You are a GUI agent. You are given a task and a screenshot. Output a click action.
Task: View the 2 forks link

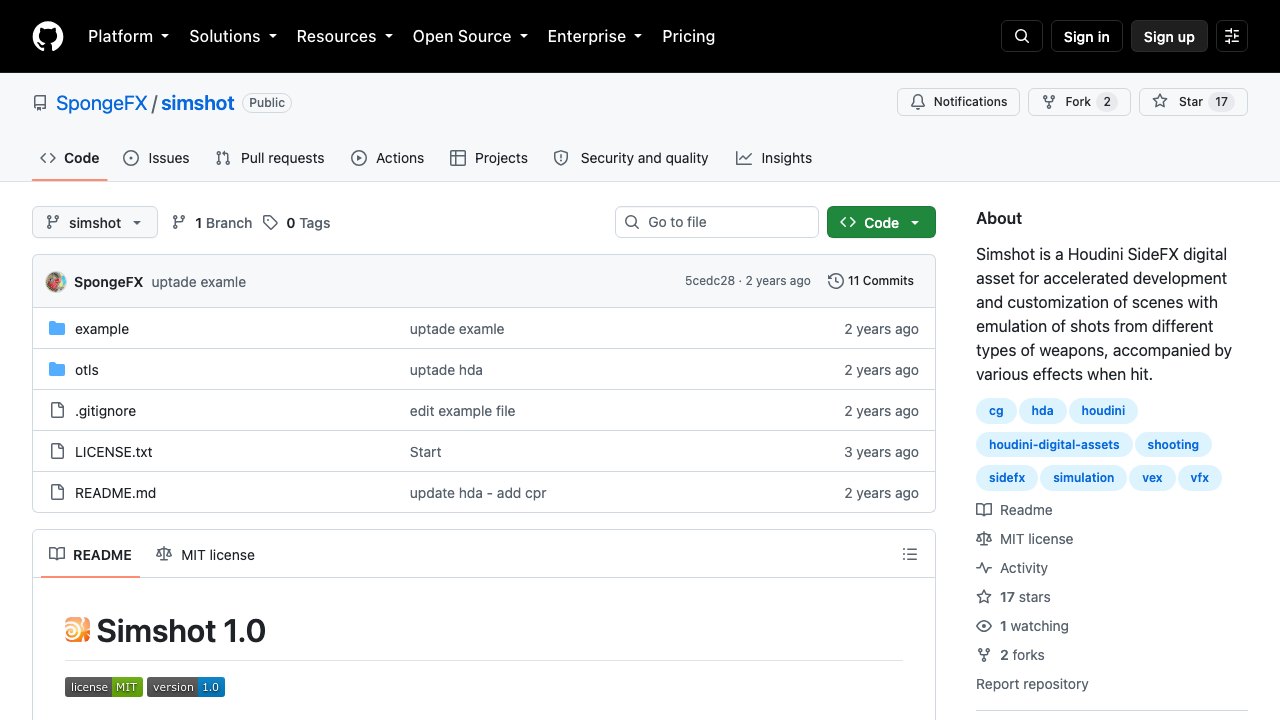(x=1010, y=655)
